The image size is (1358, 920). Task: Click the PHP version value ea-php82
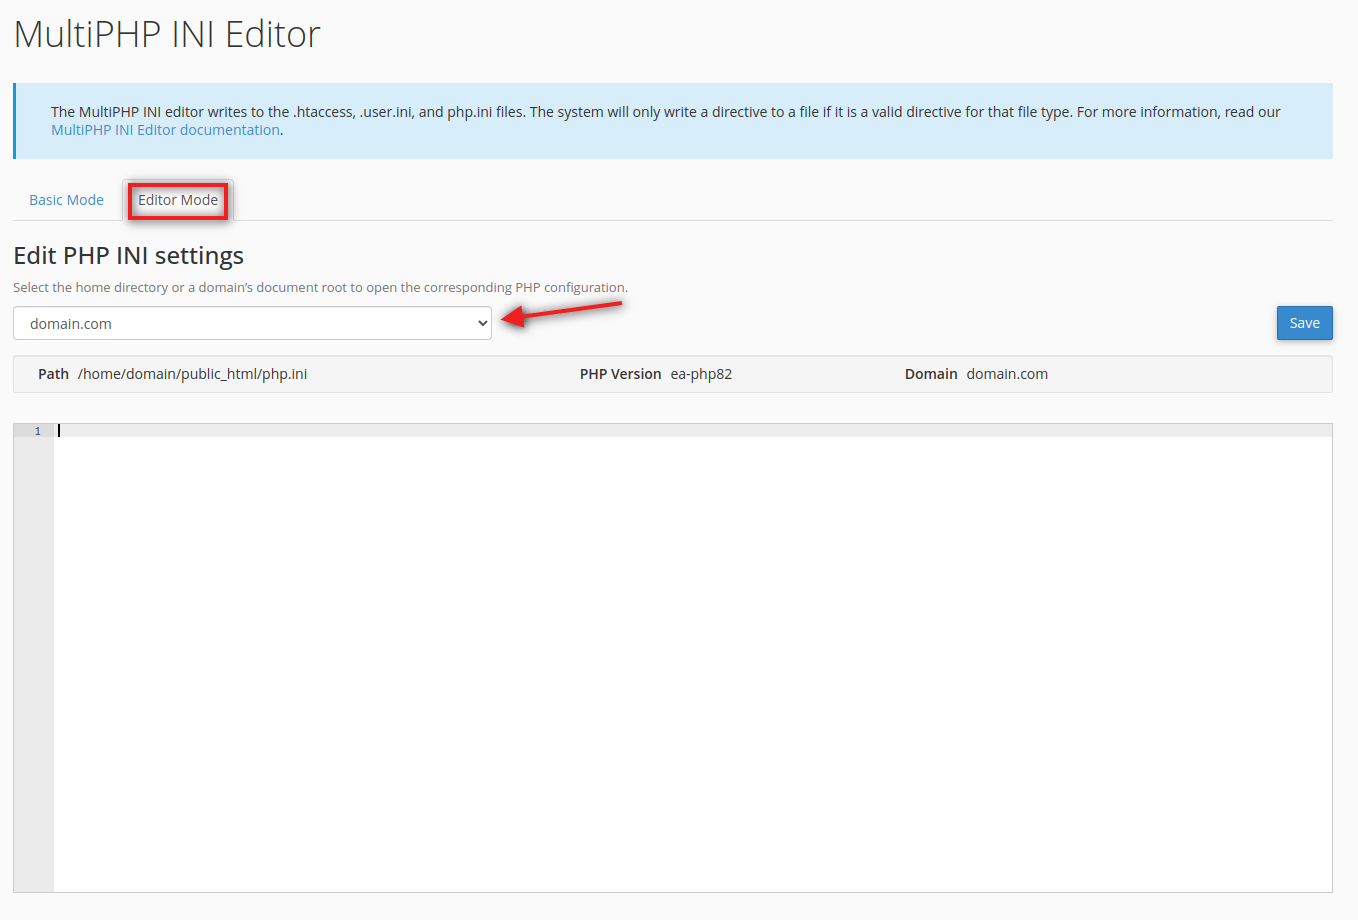click(x=701, y=374)
